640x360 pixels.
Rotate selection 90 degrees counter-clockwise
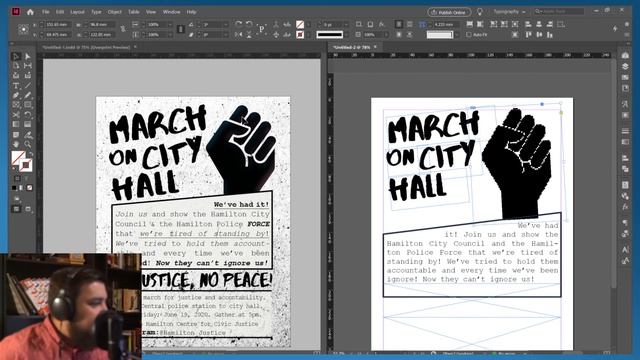pyautogui.click(x=249, y=24)
